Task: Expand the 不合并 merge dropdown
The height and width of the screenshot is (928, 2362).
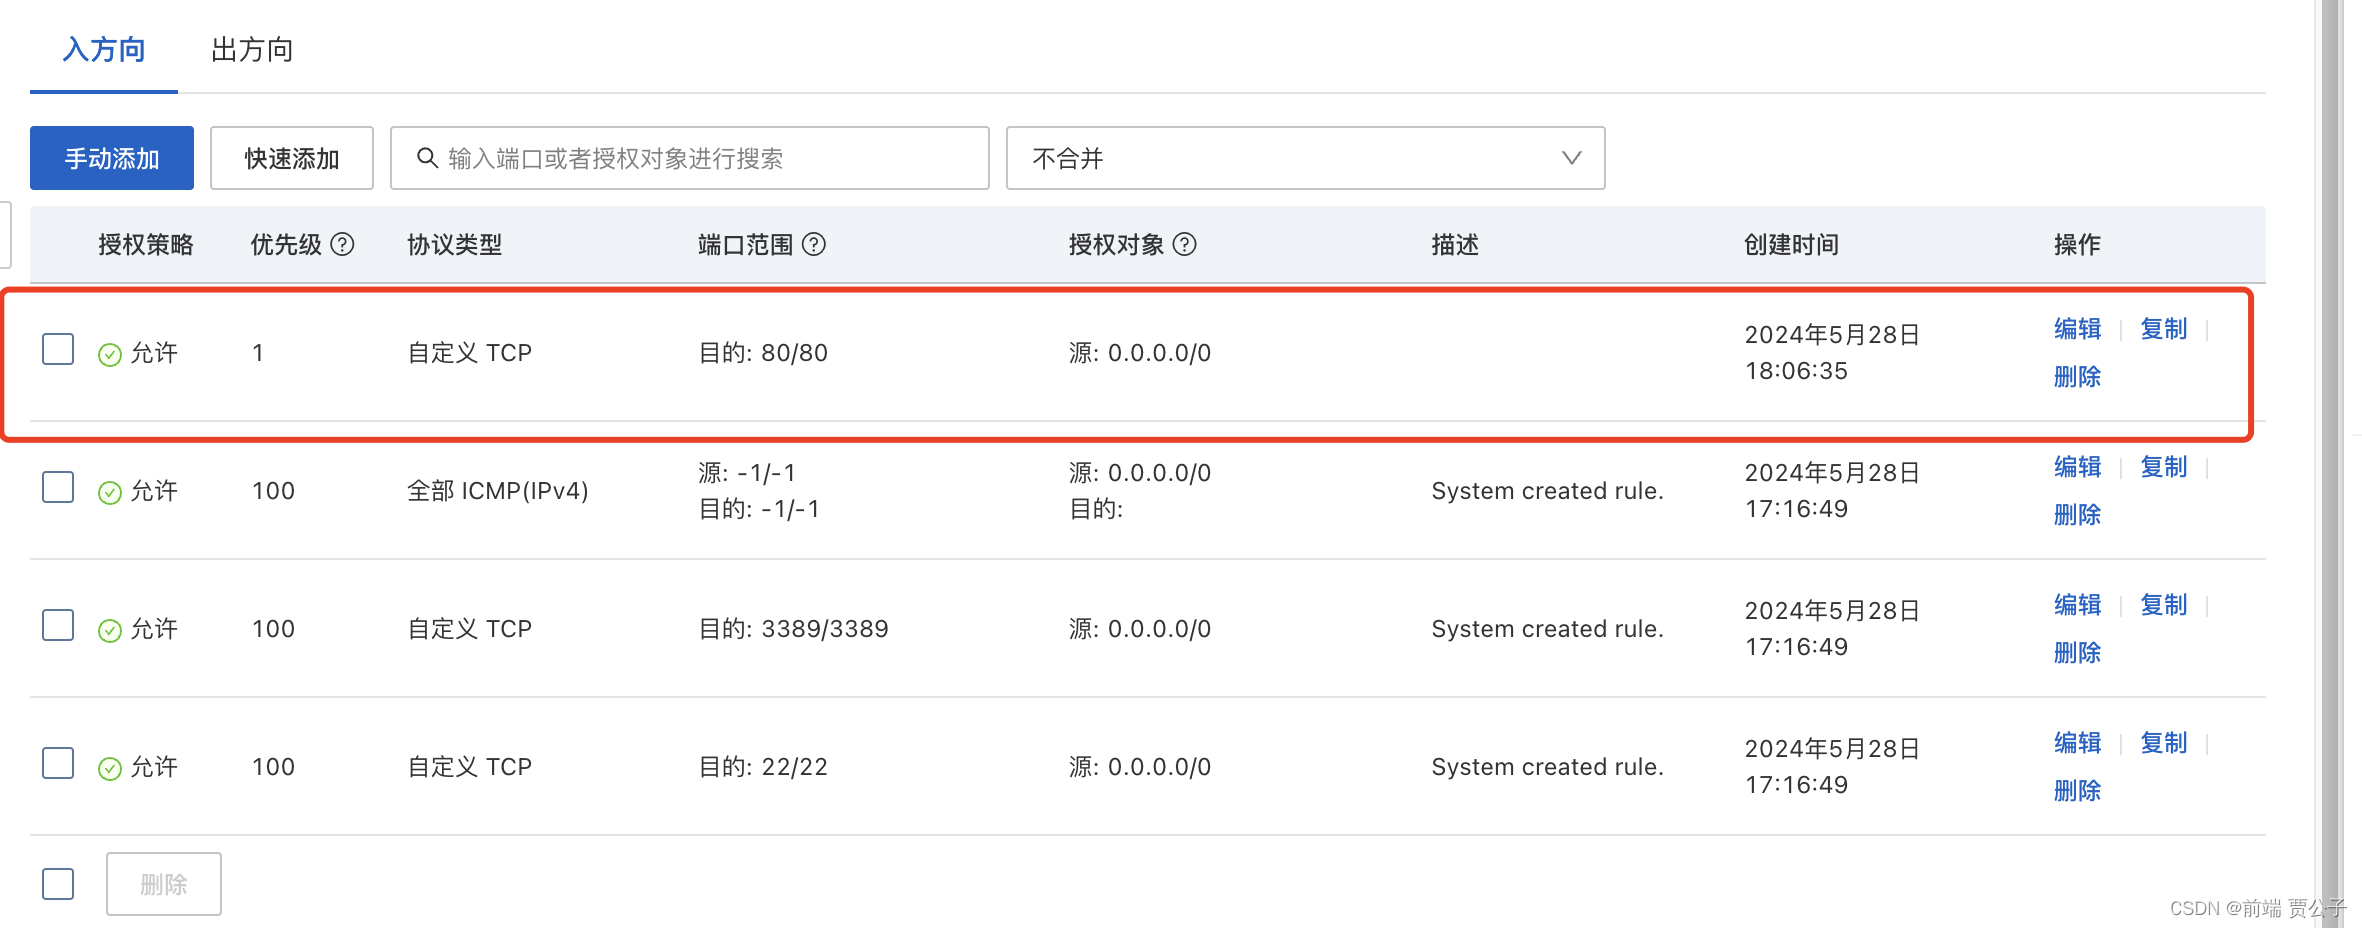Action: (1305, 158)
